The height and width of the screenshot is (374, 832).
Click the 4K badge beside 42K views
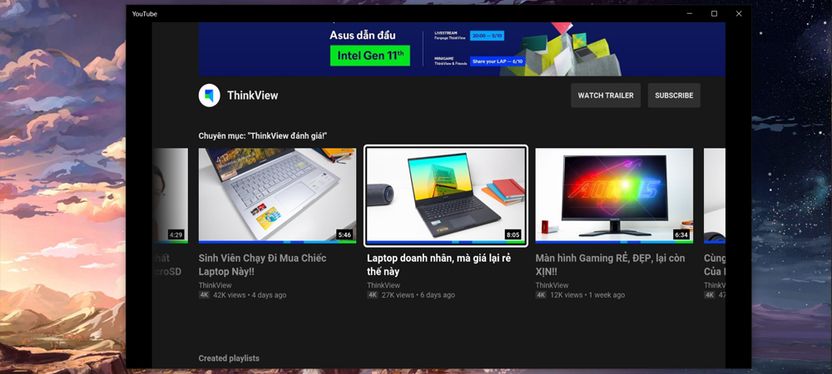pyautogui.click(x=204, y=295)
